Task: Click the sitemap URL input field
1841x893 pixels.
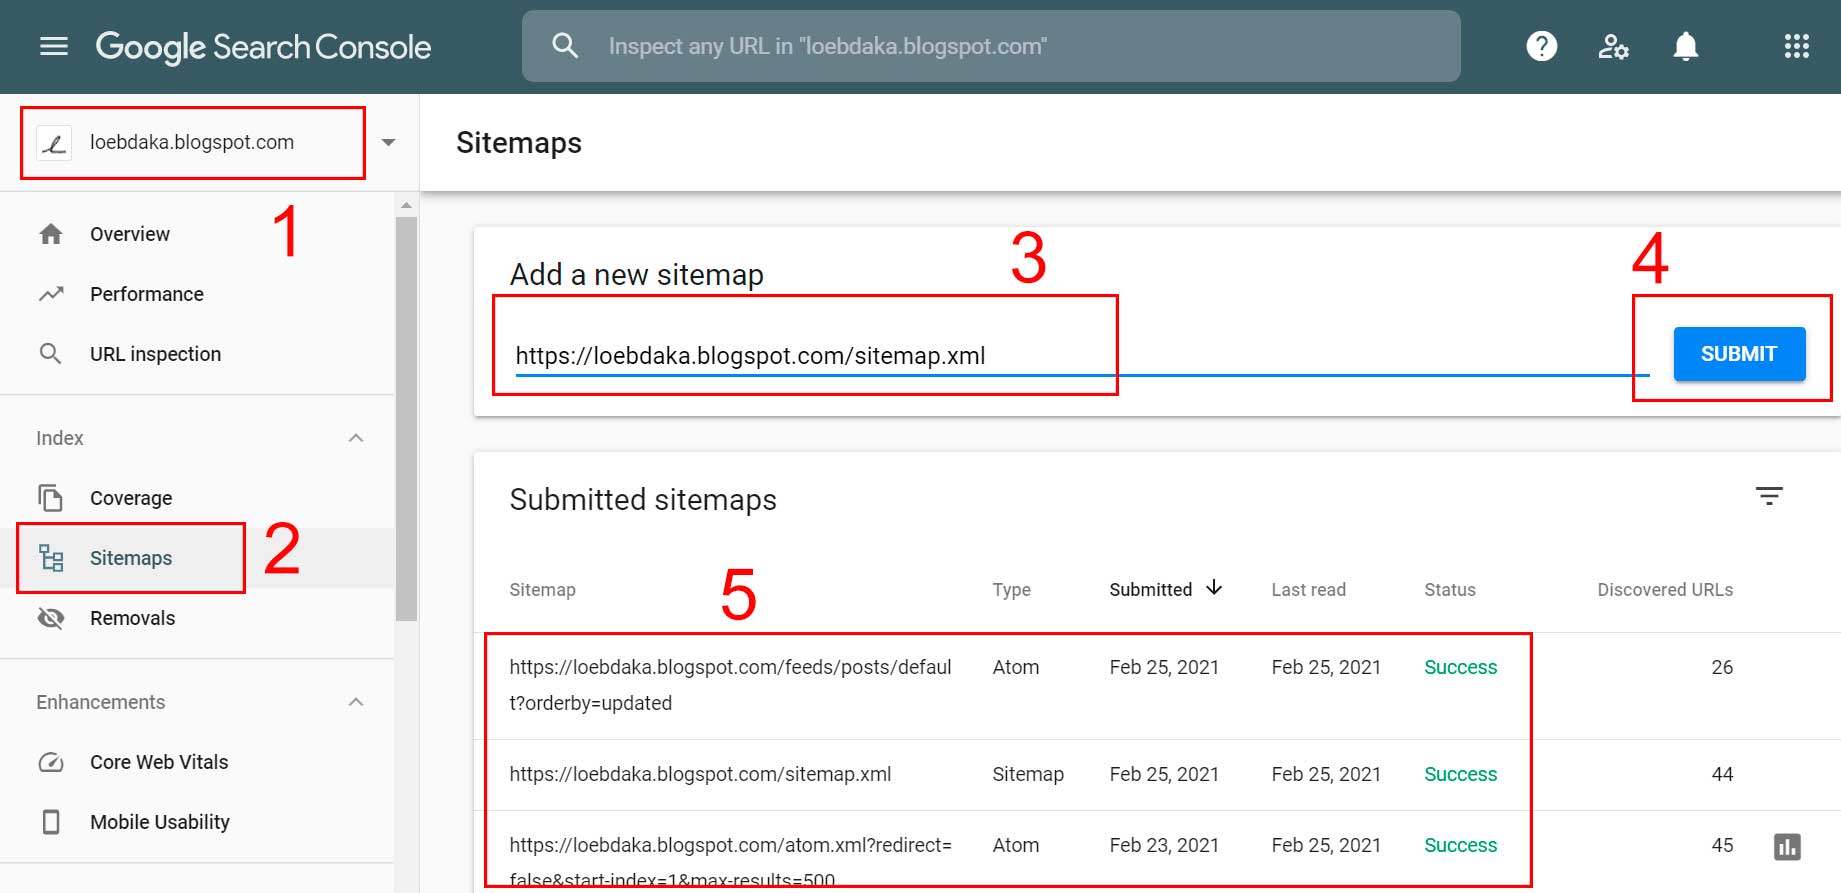Action: click(x=1082, y=356)
